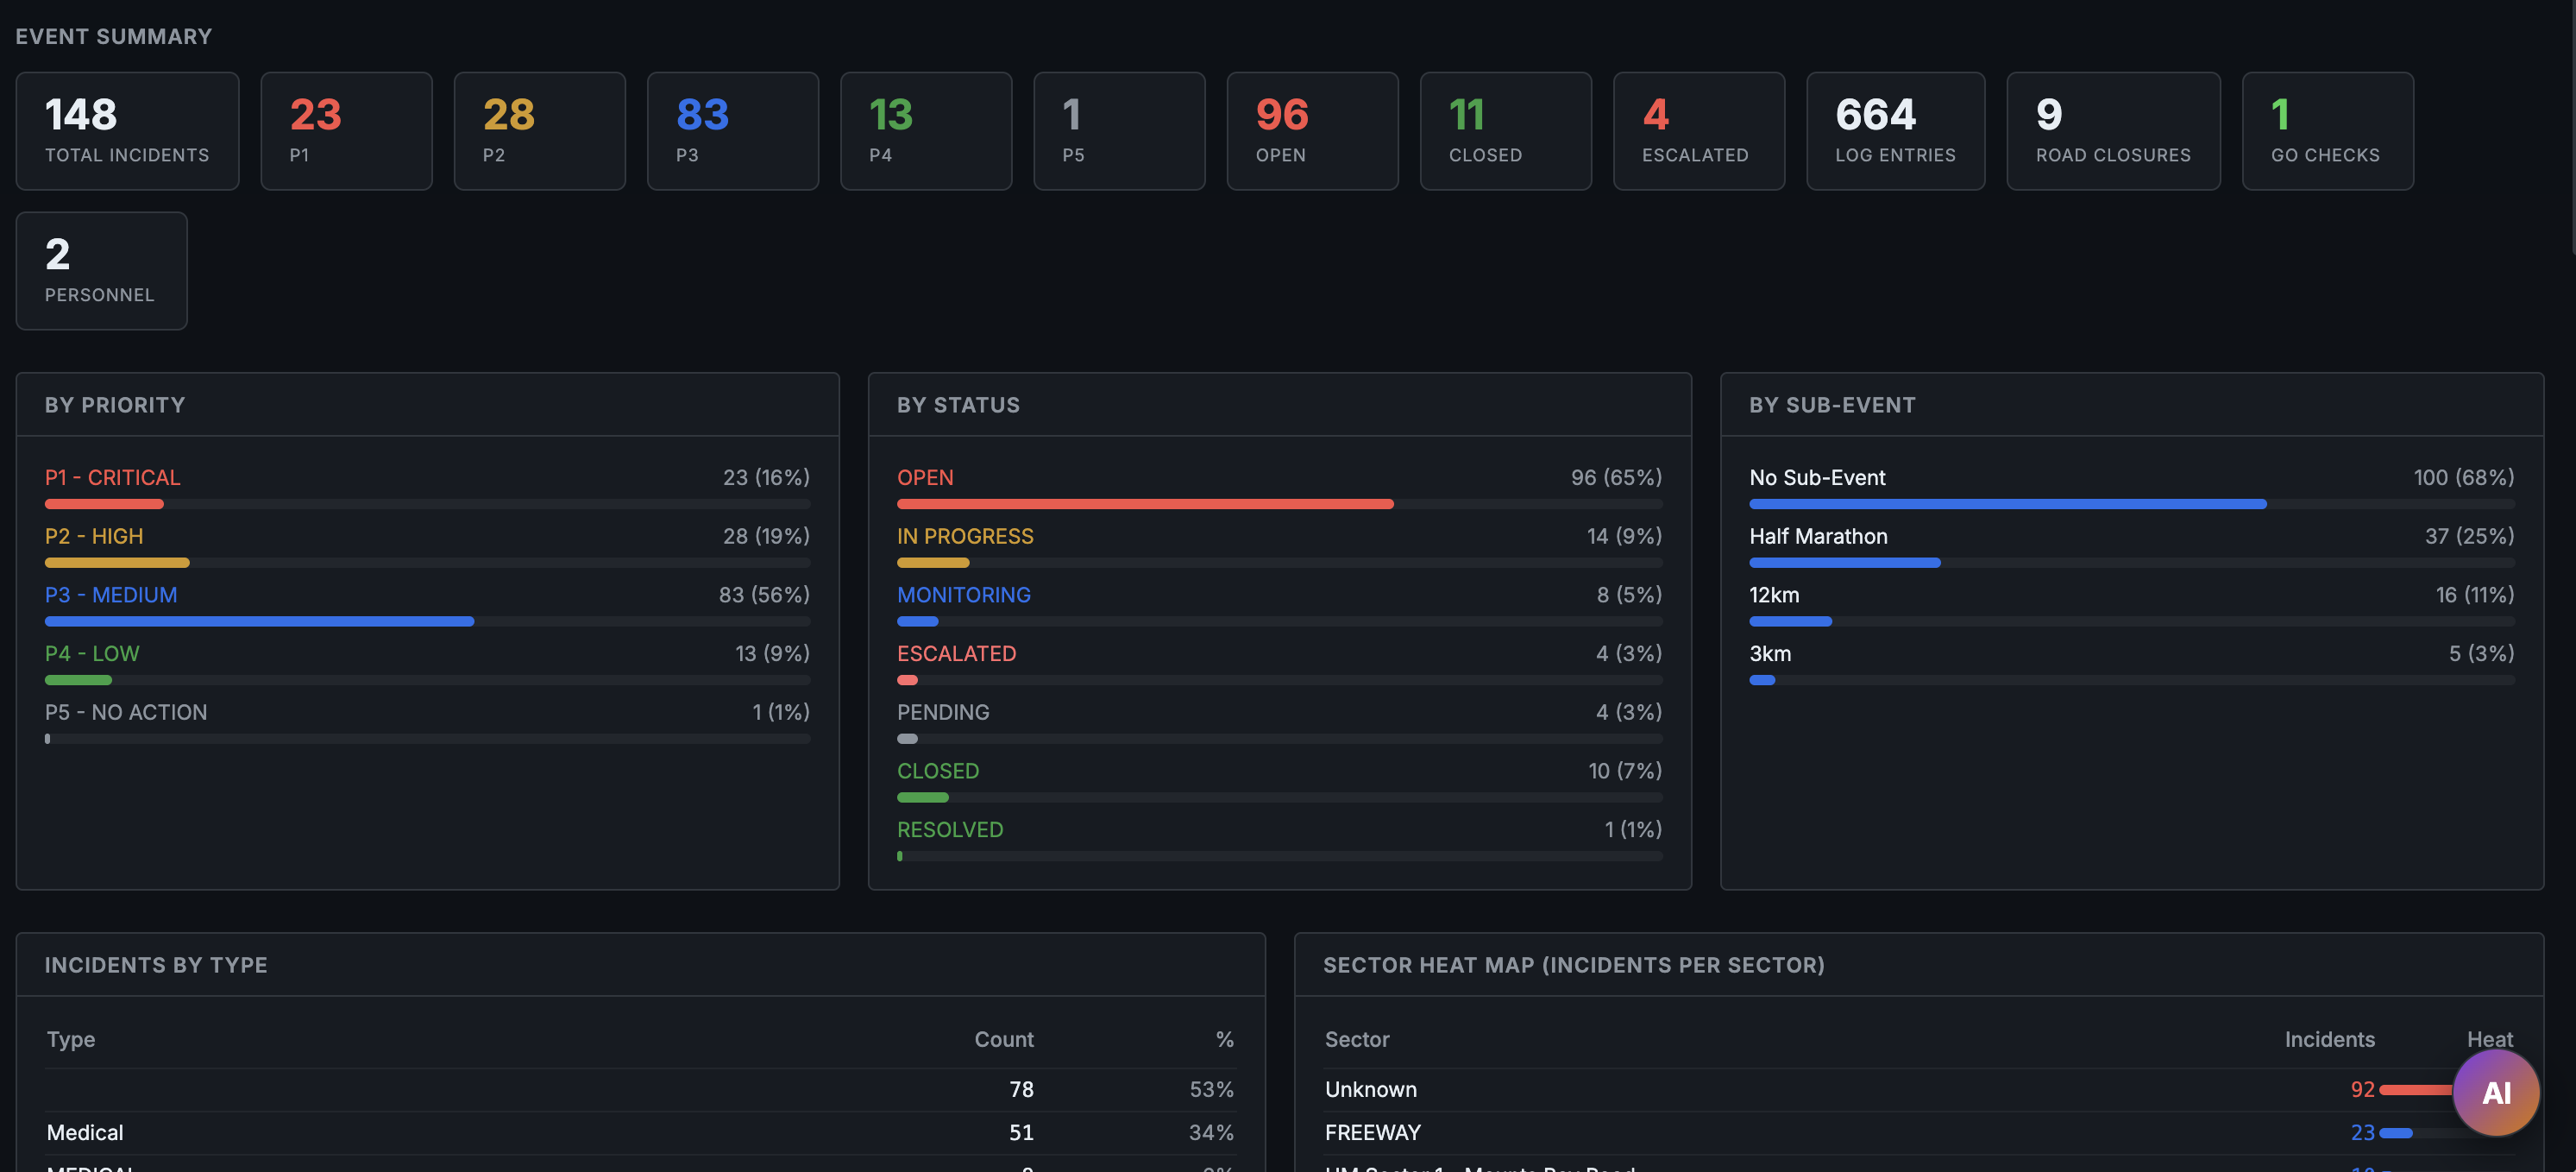Viewport: 2576px width, 1172px height.
Task: Click the BY STATUS panel heading
Action: coord(958,405)
